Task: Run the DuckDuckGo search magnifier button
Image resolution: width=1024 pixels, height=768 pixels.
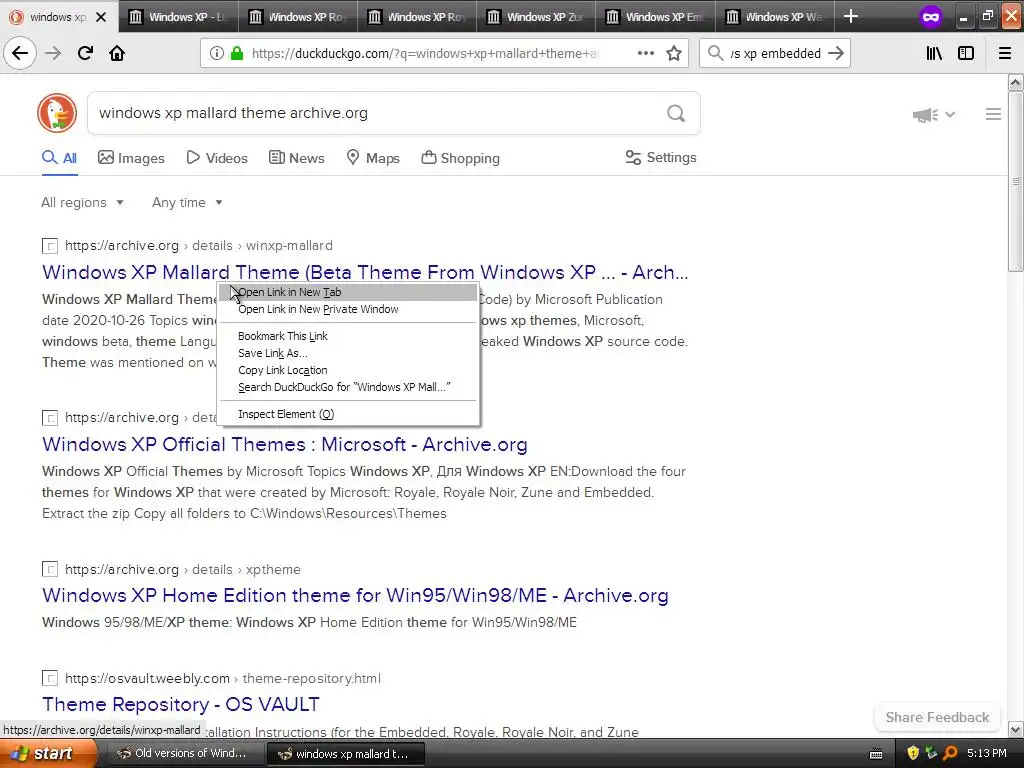Action: (676, 113)
